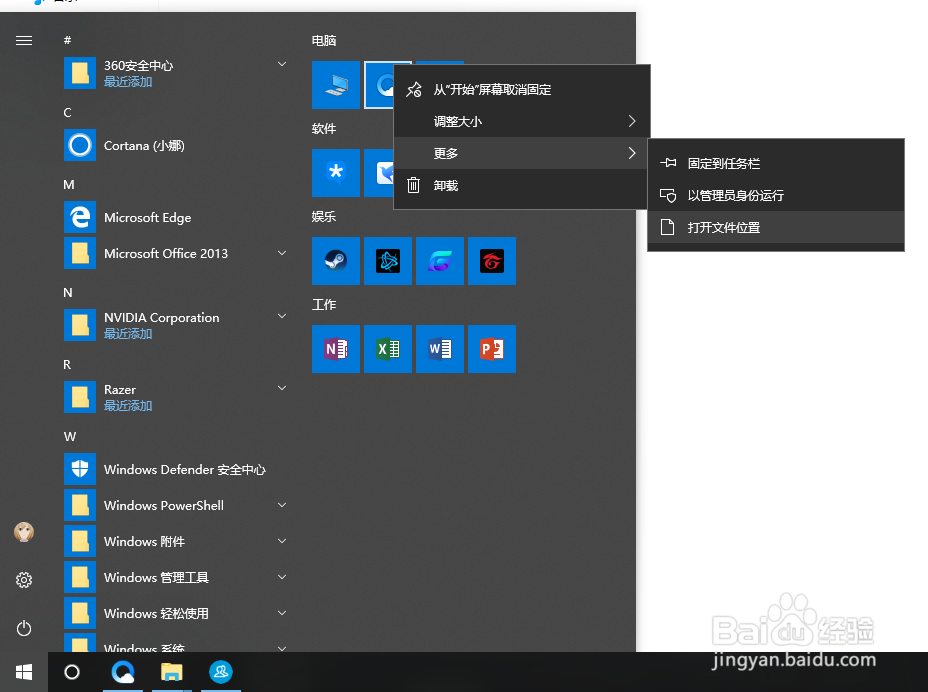
Task: Launch the OneNote tile
Action: 336,349
